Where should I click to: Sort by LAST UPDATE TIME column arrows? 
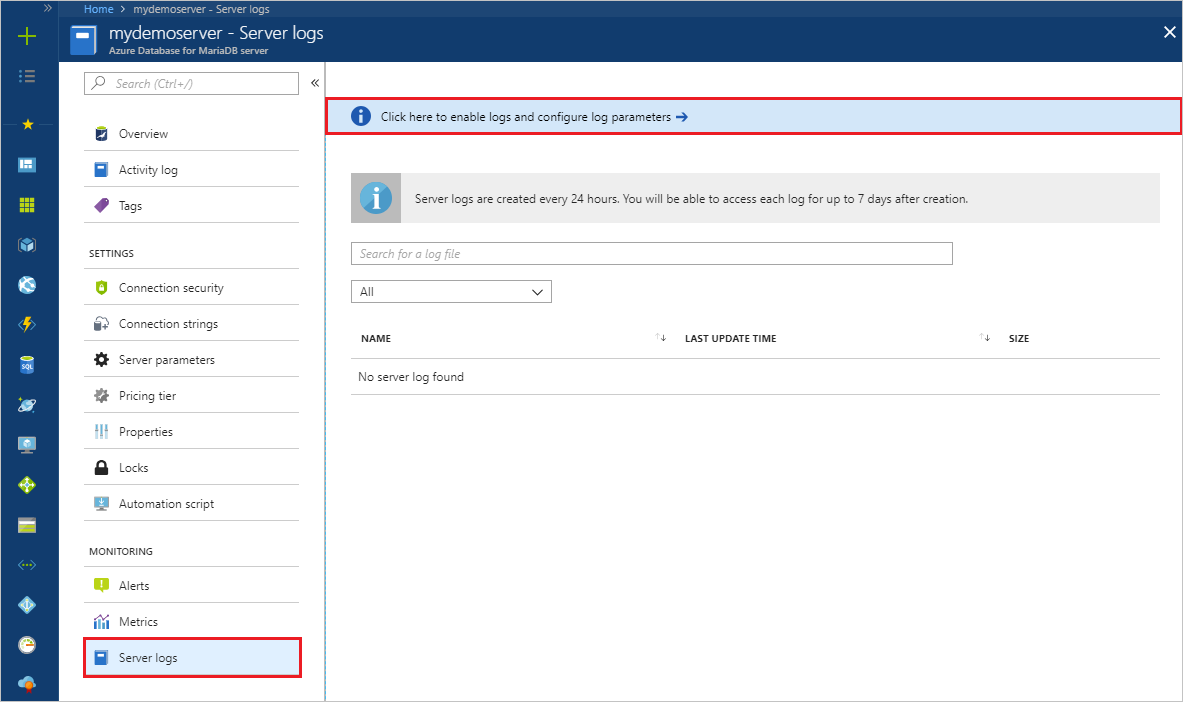pyautogui.click(x=985, y=337)
